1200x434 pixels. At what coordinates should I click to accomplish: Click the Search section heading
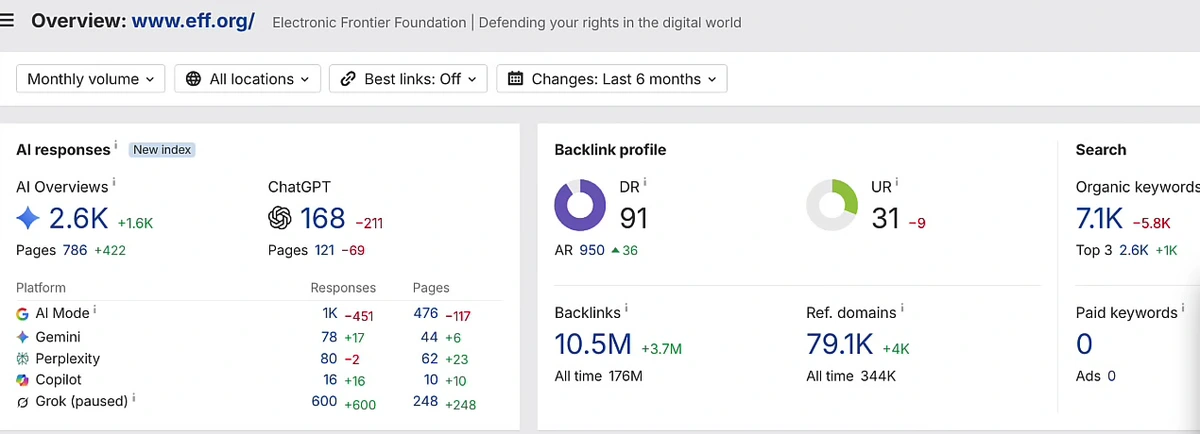coord(1101,150)
